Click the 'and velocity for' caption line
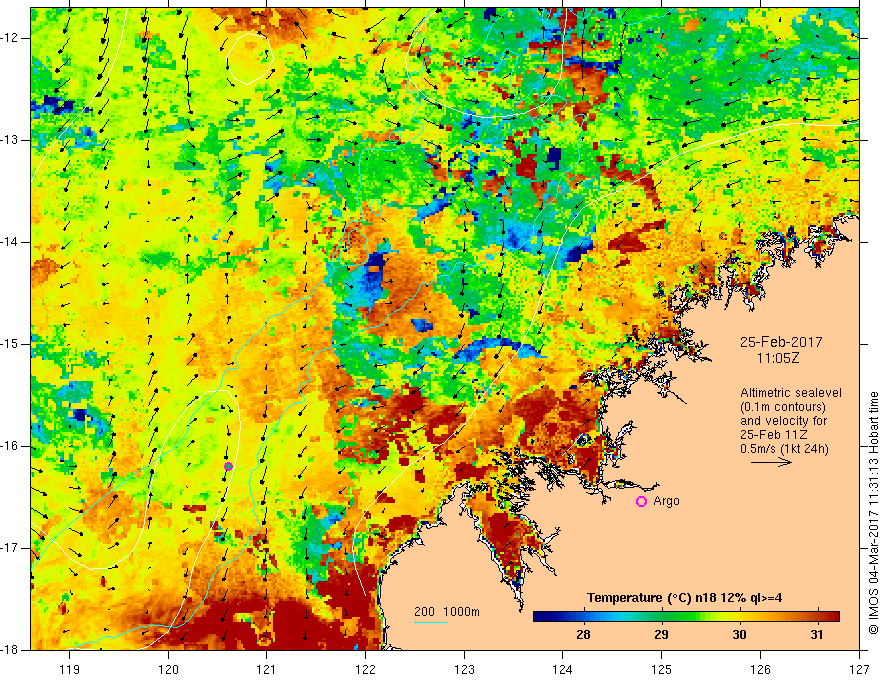The image size is (880, 680). pyautogui.click(x=783, y=420)
